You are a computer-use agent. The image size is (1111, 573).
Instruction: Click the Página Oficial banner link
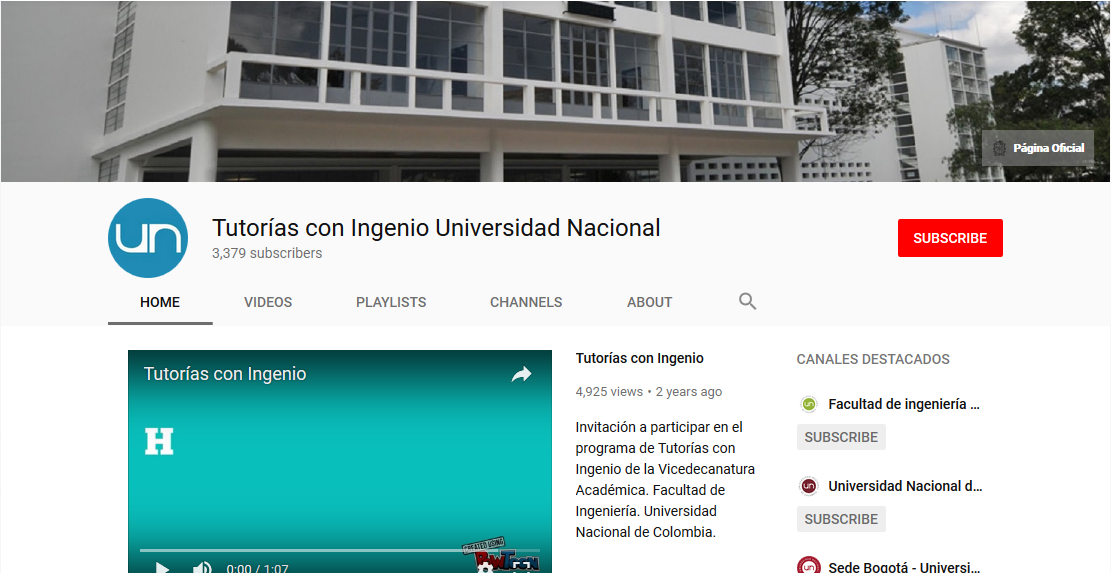pos(1038,148)
